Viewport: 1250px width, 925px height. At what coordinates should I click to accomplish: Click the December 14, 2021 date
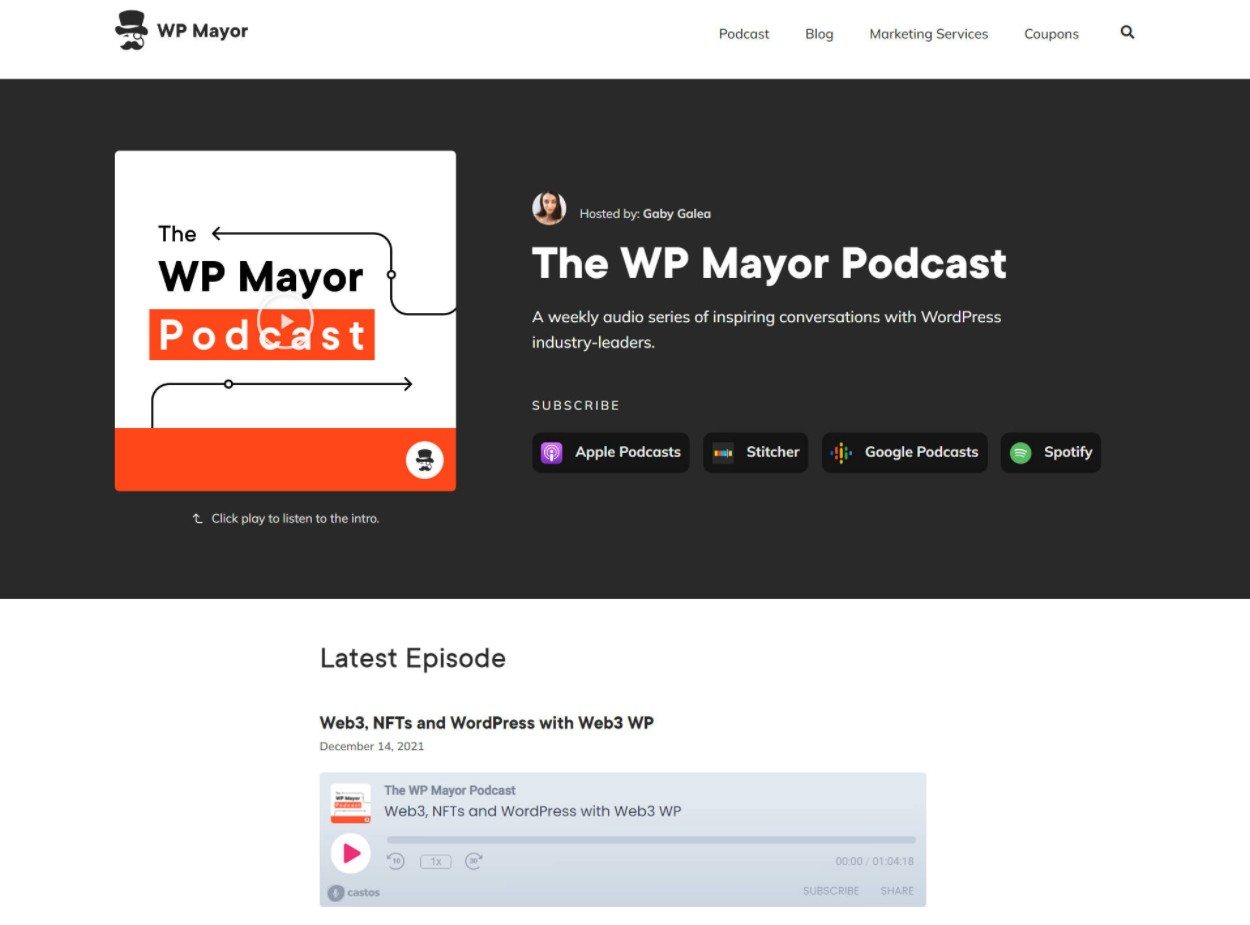372,746
